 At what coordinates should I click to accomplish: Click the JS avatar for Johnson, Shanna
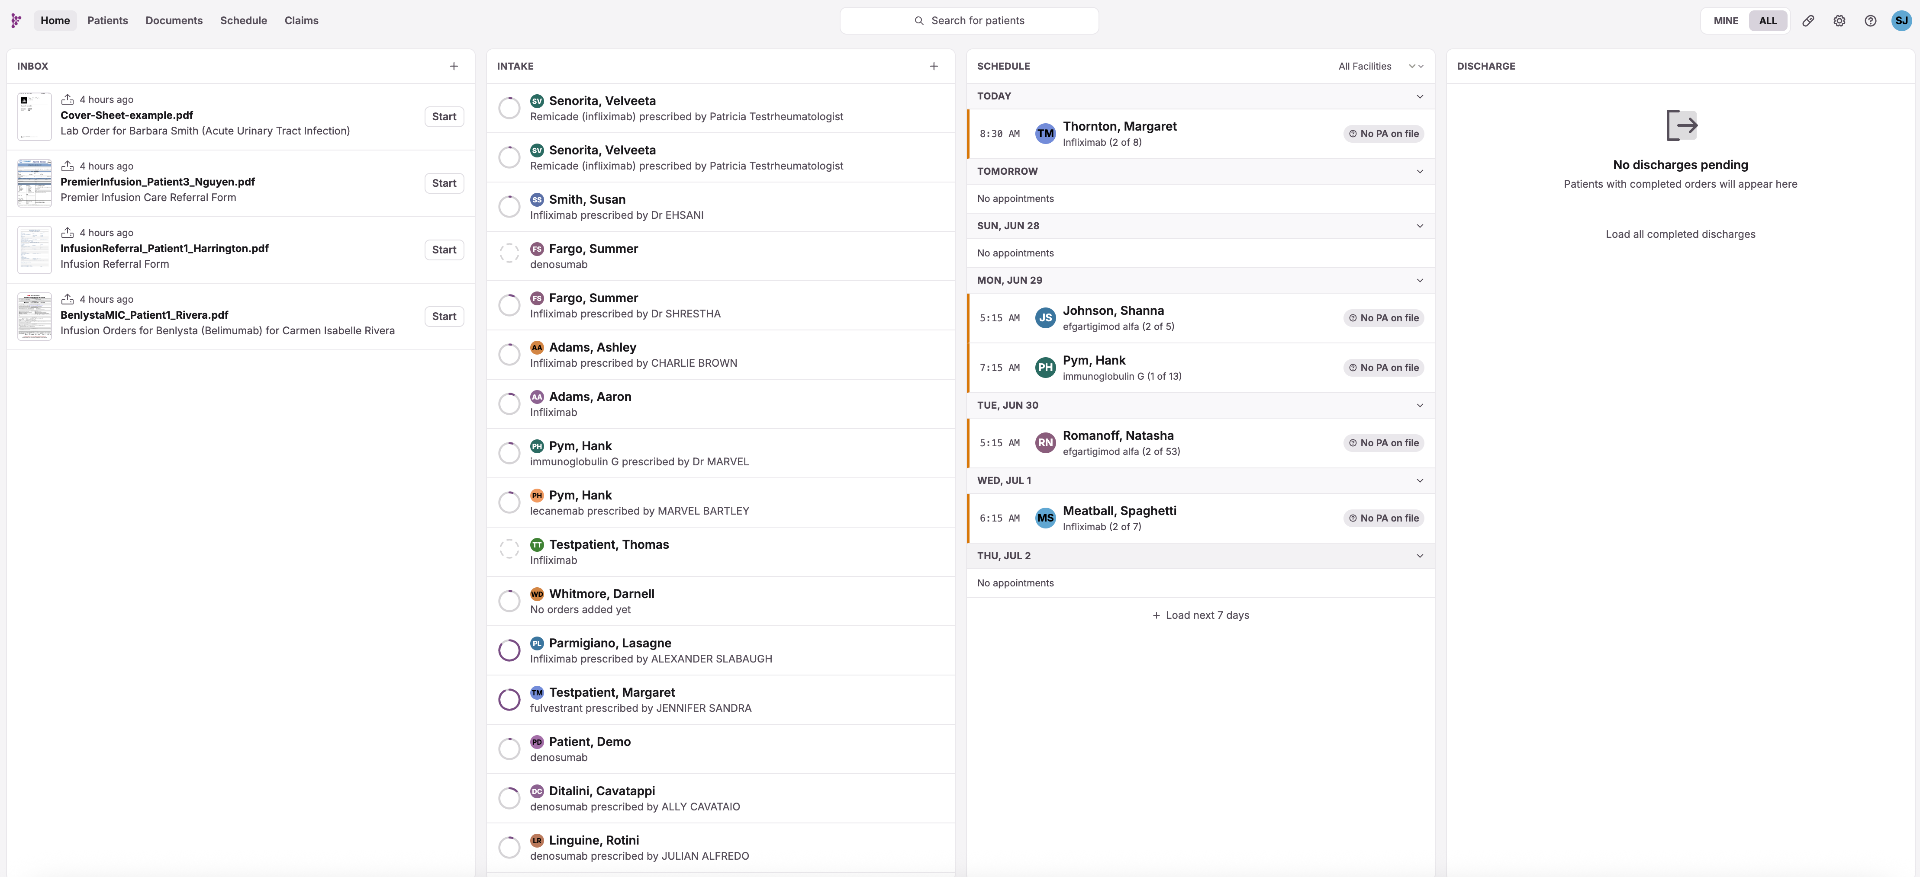pyautogui.click(x=1045, y=318)
